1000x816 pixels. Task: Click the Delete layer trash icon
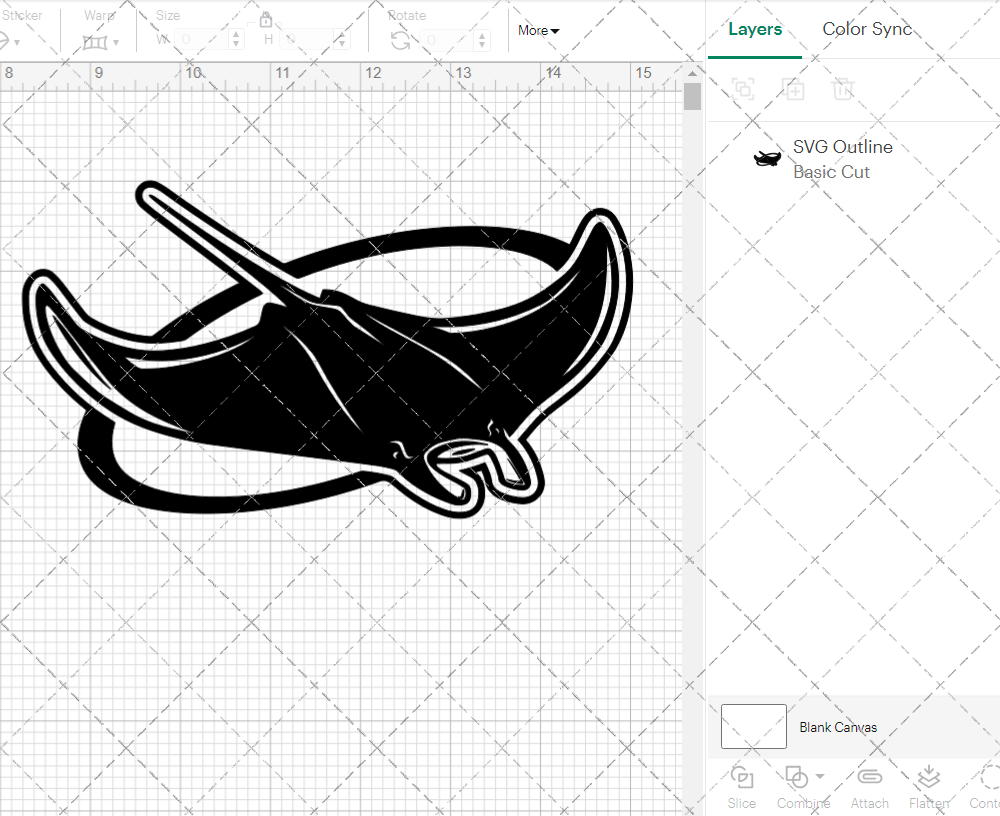[843, 89]
